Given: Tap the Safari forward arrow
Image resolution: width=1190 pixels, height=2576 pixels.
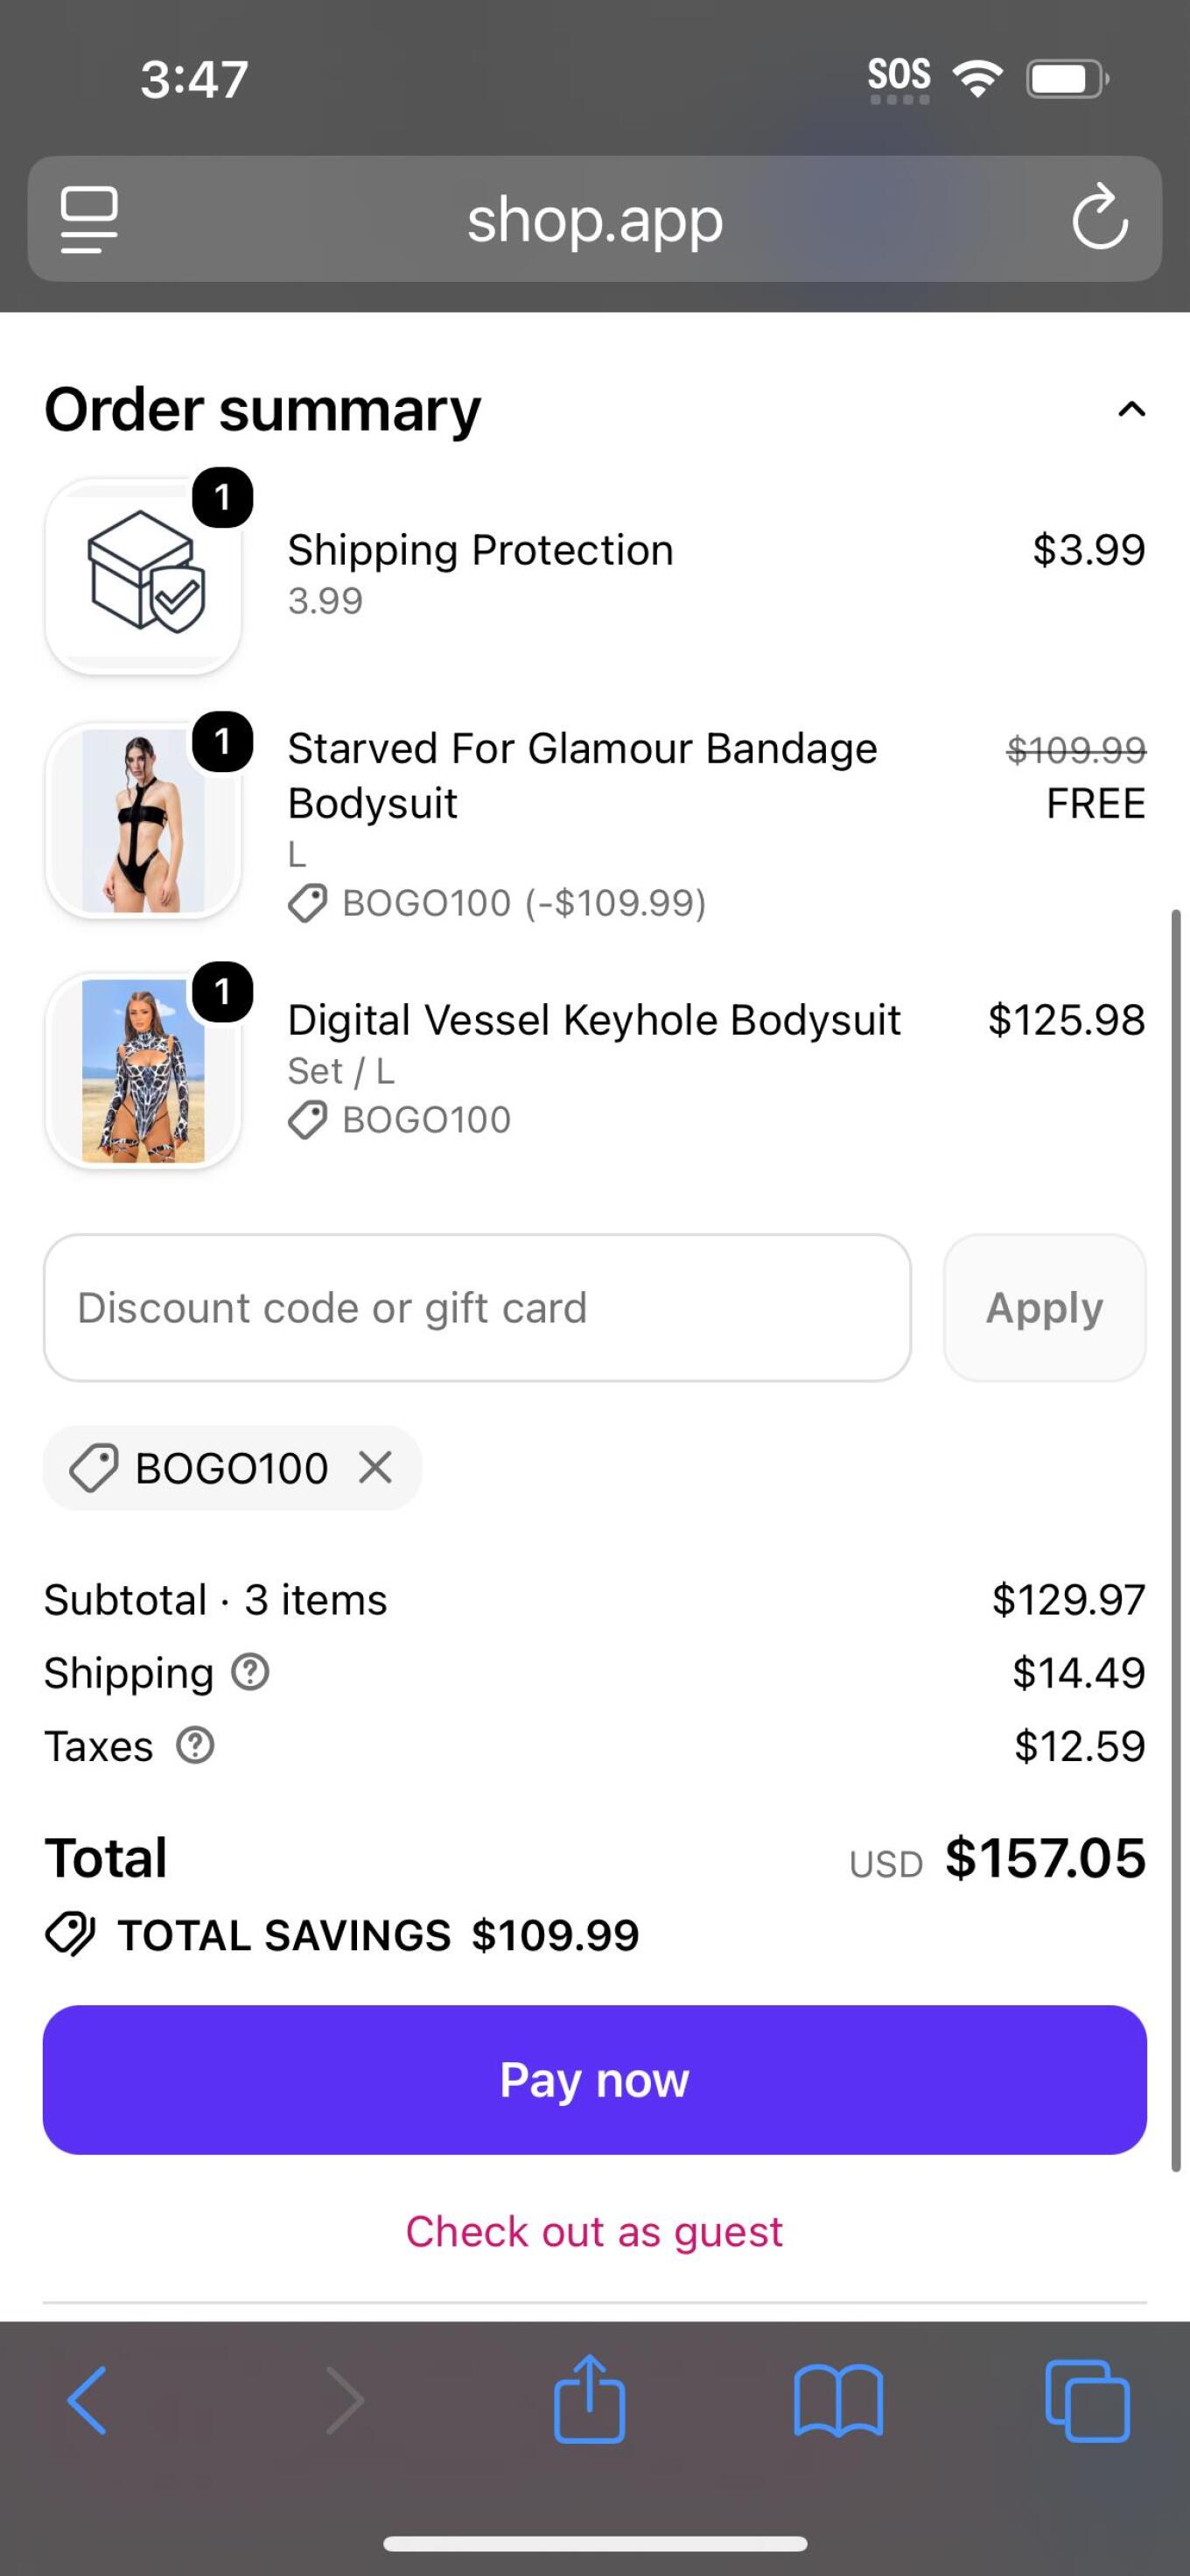Looking at the screenshot, I should tap(345, 2400).
